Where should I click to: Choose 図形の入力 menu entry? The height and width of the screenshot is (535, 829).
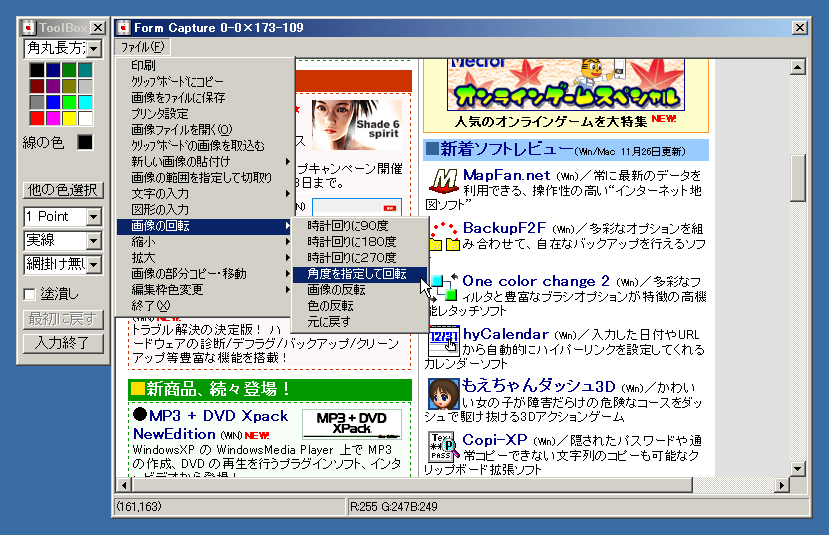(205, 210)
